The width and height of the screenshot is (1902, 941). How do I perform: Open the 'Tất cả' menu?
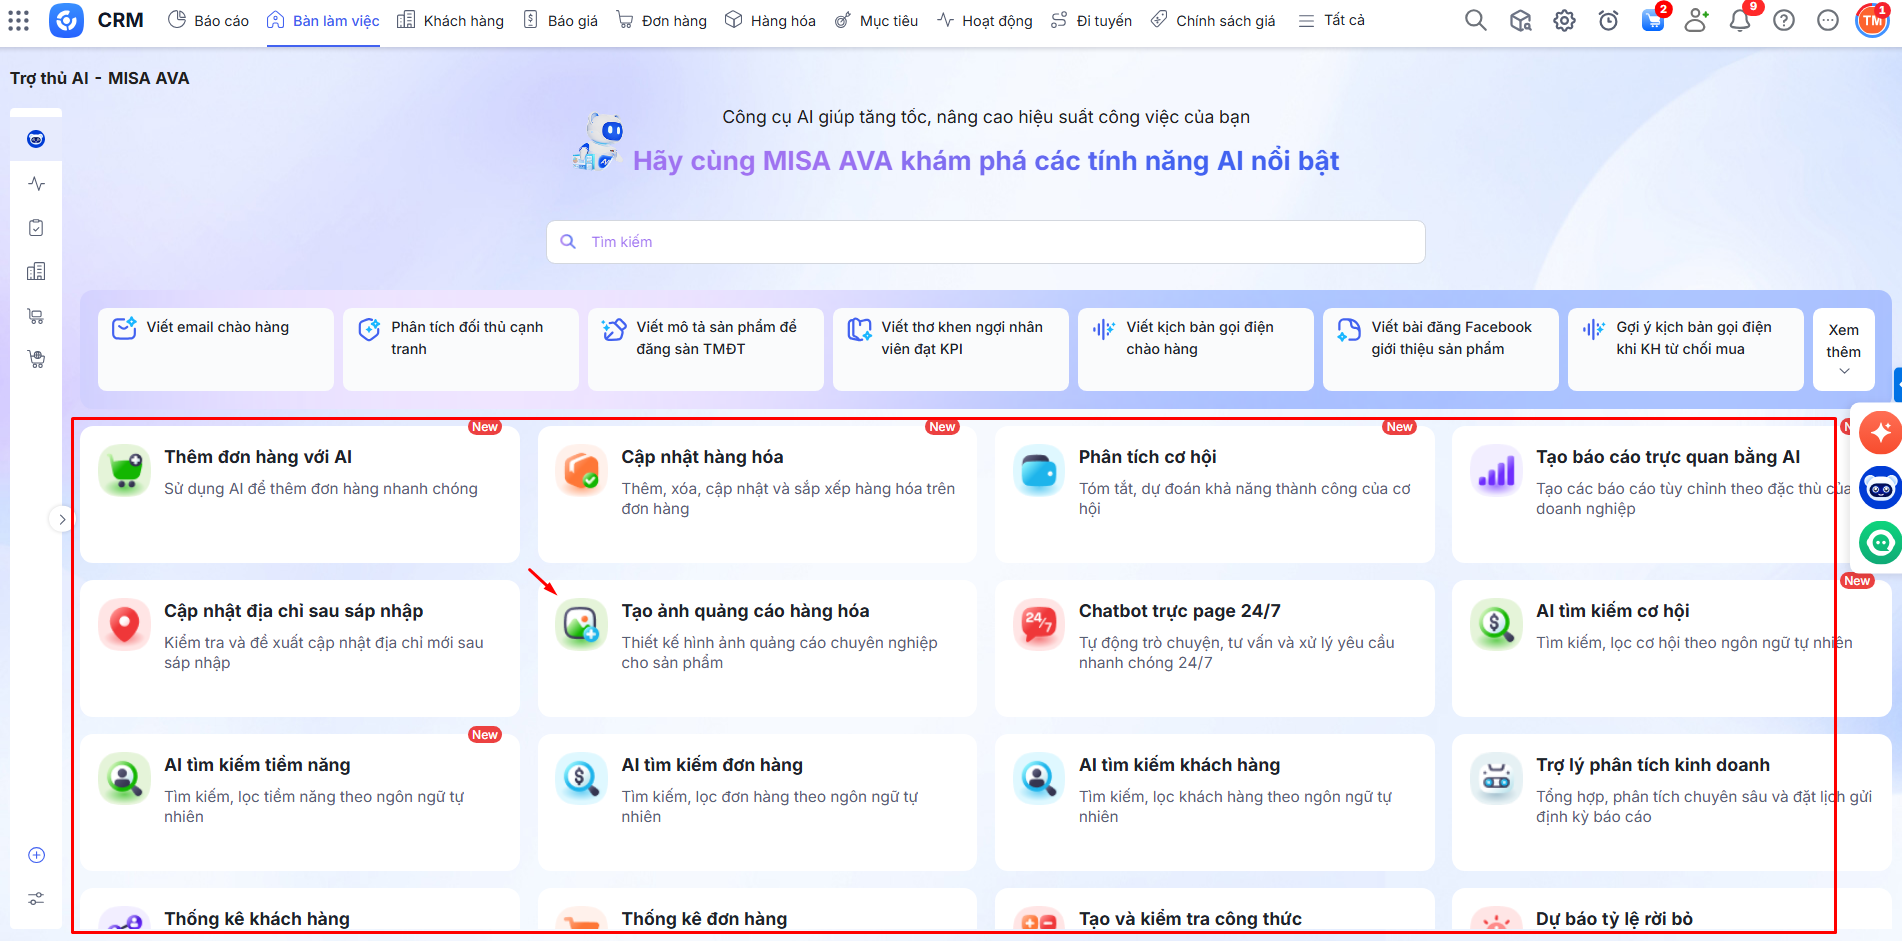1331,20
